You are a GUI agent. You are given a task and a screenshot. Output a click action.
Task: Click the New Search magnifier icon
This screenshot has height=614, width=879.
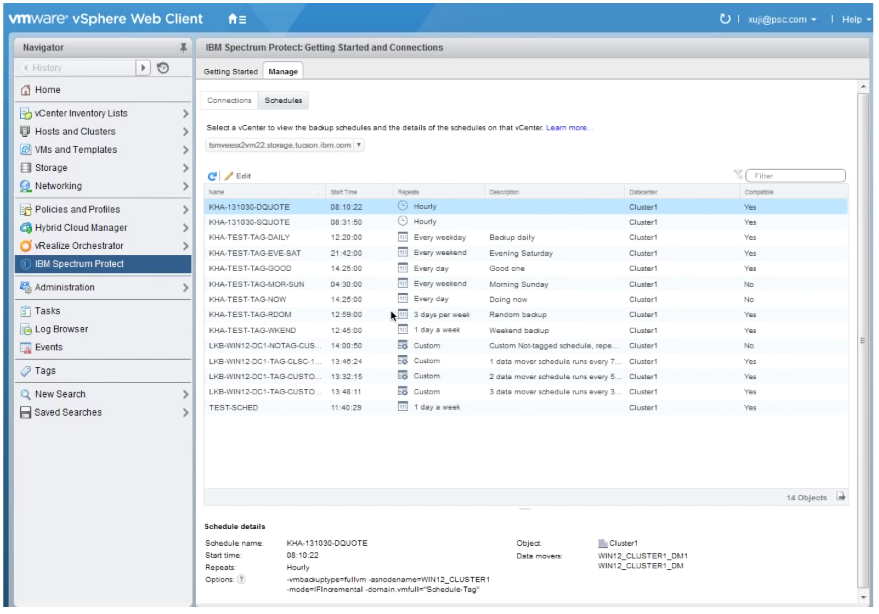click(25, 394)
